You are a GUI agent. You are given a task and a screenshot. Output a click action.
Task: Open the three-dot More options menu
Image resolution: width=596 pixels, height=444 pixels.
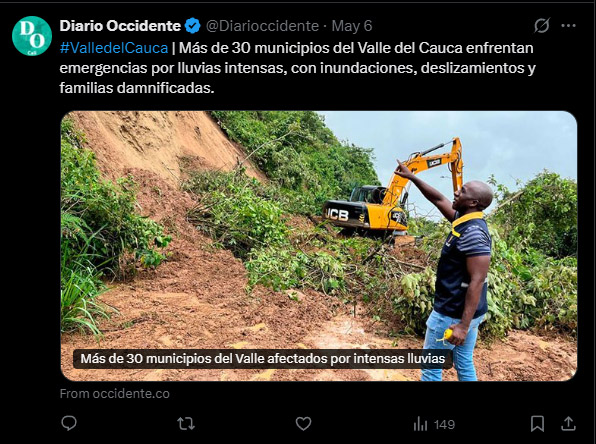[568, 25]
